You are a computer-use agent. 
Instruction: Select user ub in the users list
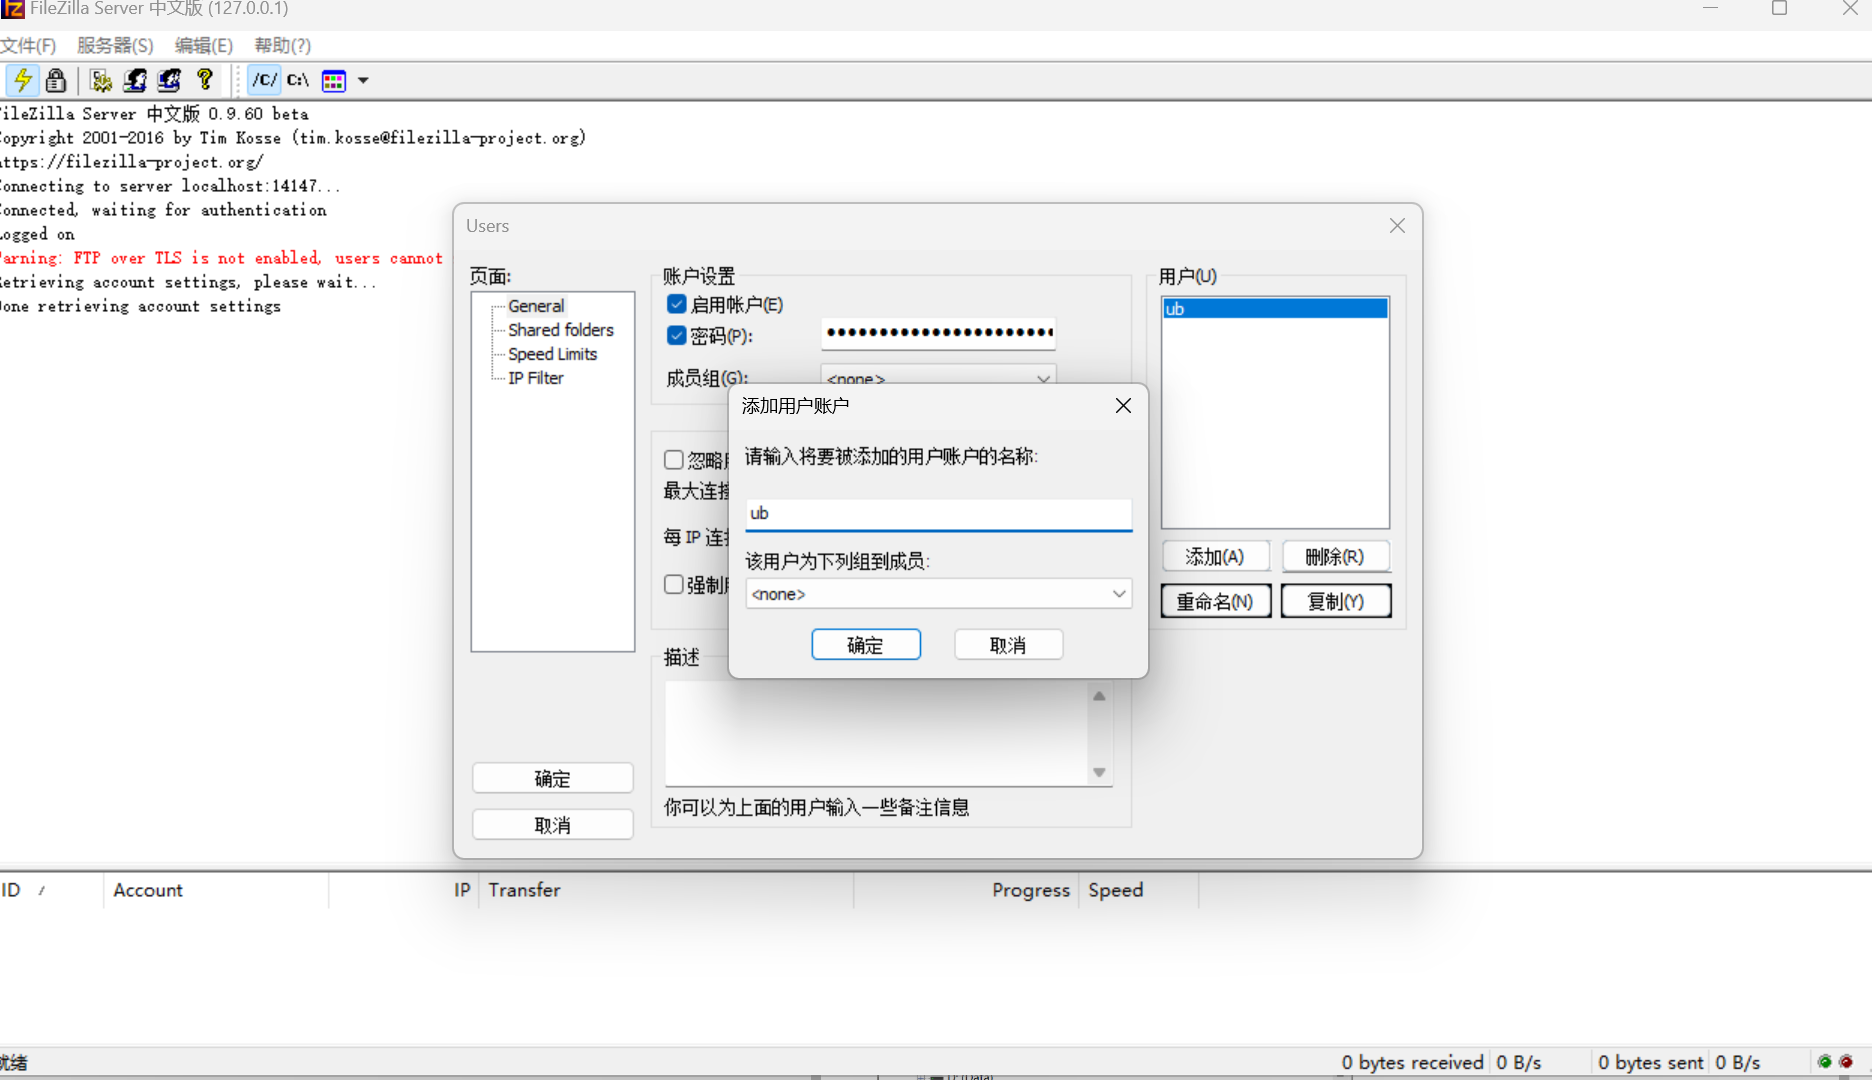1275,309
